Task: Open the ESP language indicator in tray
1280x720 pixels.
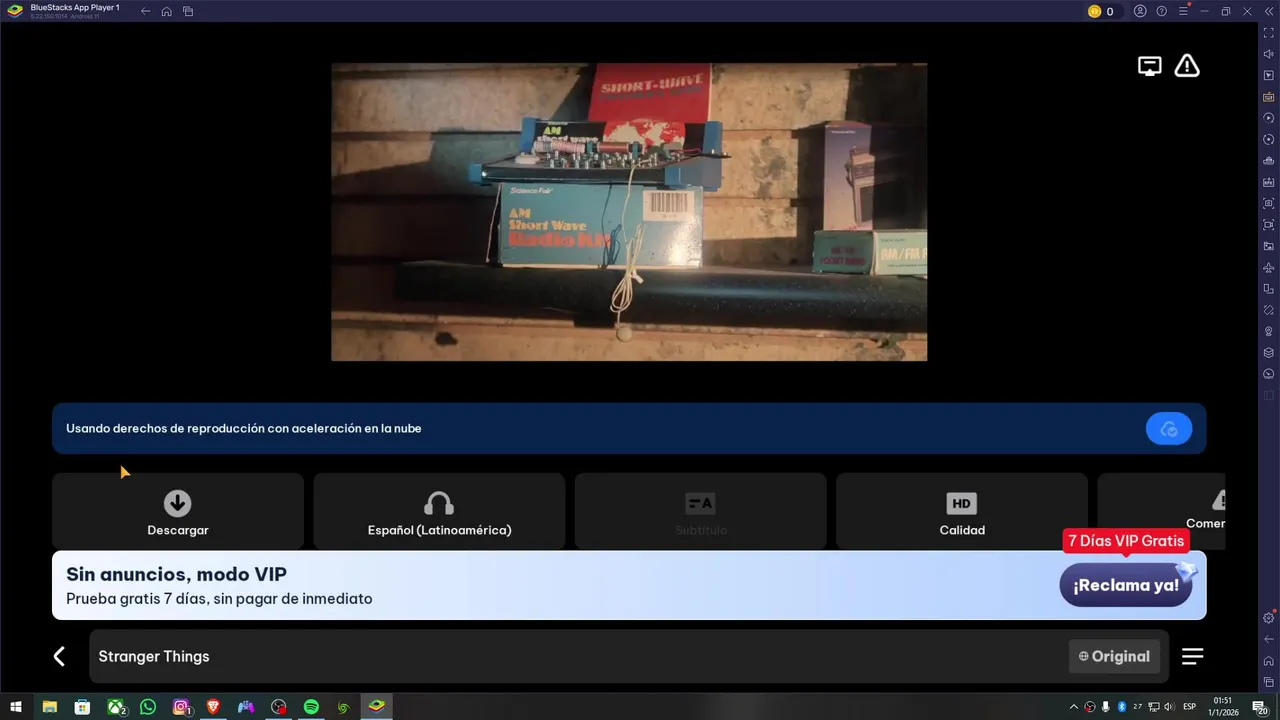Action: (1190, 707)
